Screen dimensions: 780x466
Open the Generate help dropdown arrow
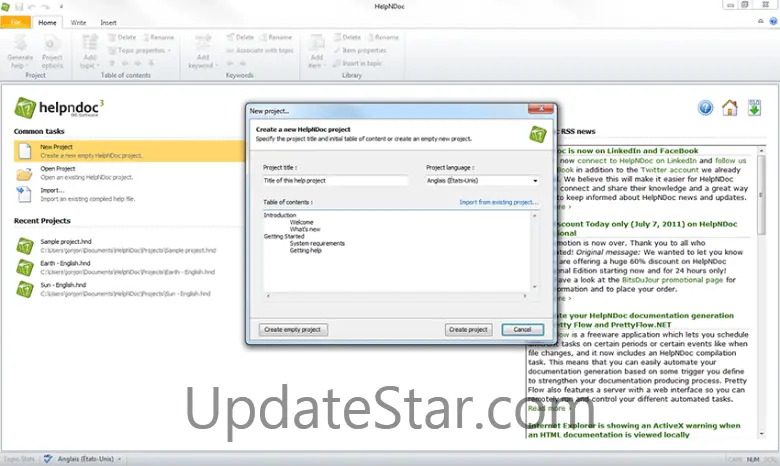pos(27,66)
